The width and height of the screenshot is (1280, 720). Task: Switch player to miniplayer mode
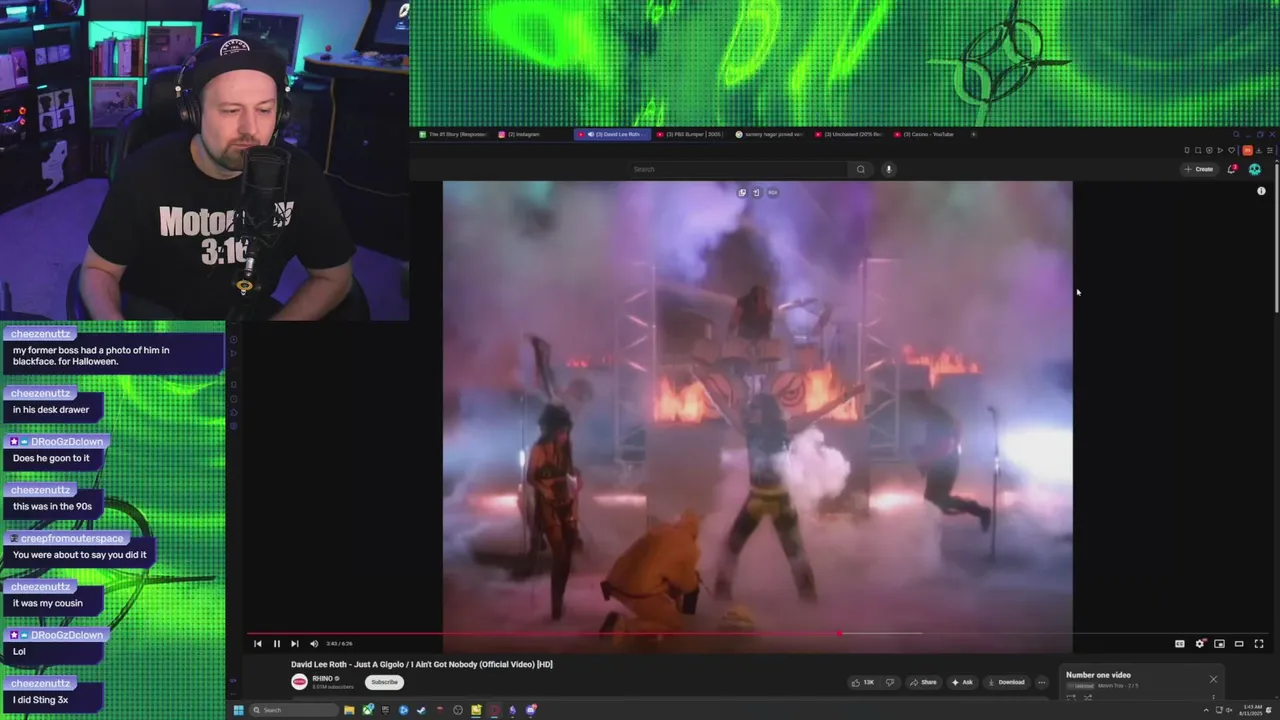(x=1219, y=644)
